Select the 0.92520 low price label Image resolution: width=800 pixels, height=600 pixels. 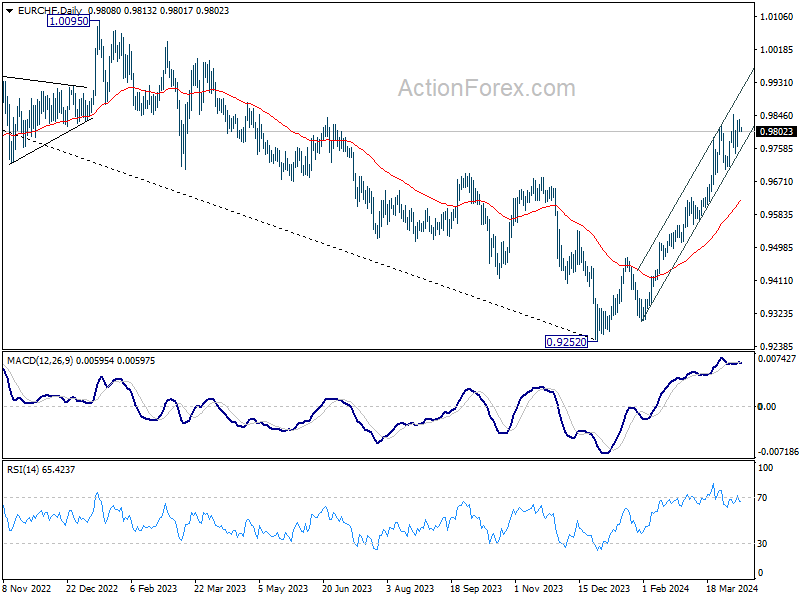click(566, 342)
